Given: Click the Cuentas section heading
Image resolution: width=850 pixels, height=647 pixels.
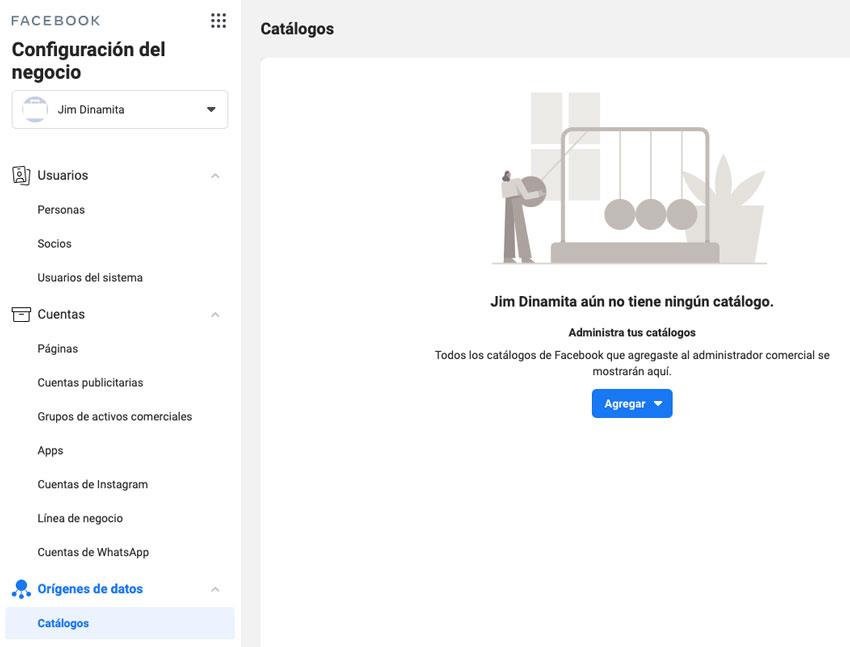Looking at the screenshot, I should pyautogui.click(x=61, y=314).
